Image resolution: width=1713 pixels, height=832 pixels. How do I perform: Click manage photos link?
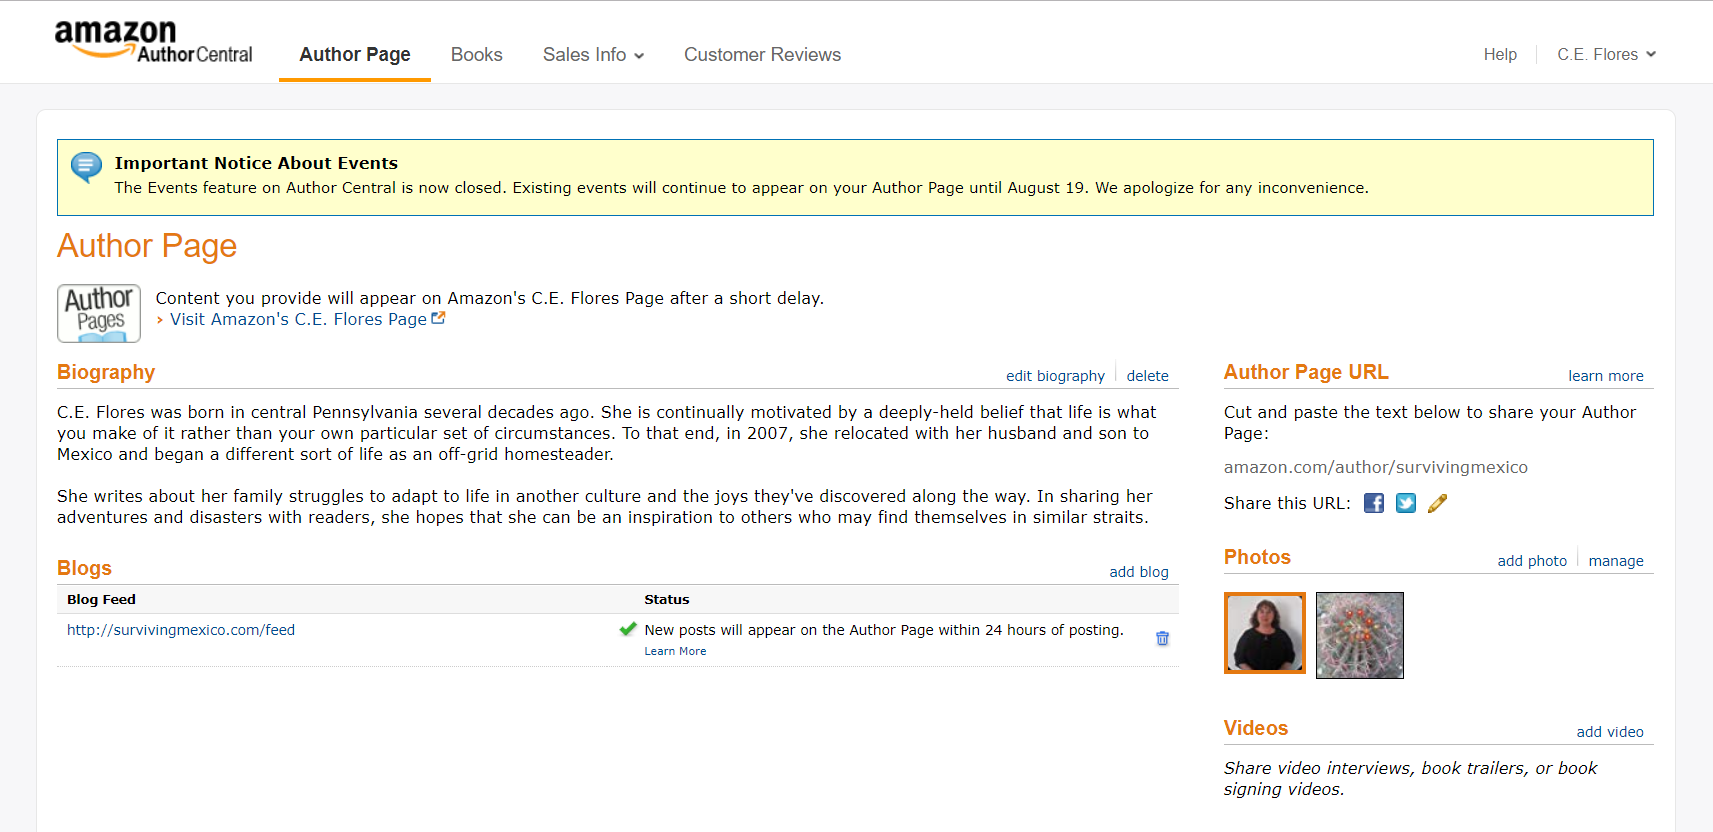(x=1615, y=561)
